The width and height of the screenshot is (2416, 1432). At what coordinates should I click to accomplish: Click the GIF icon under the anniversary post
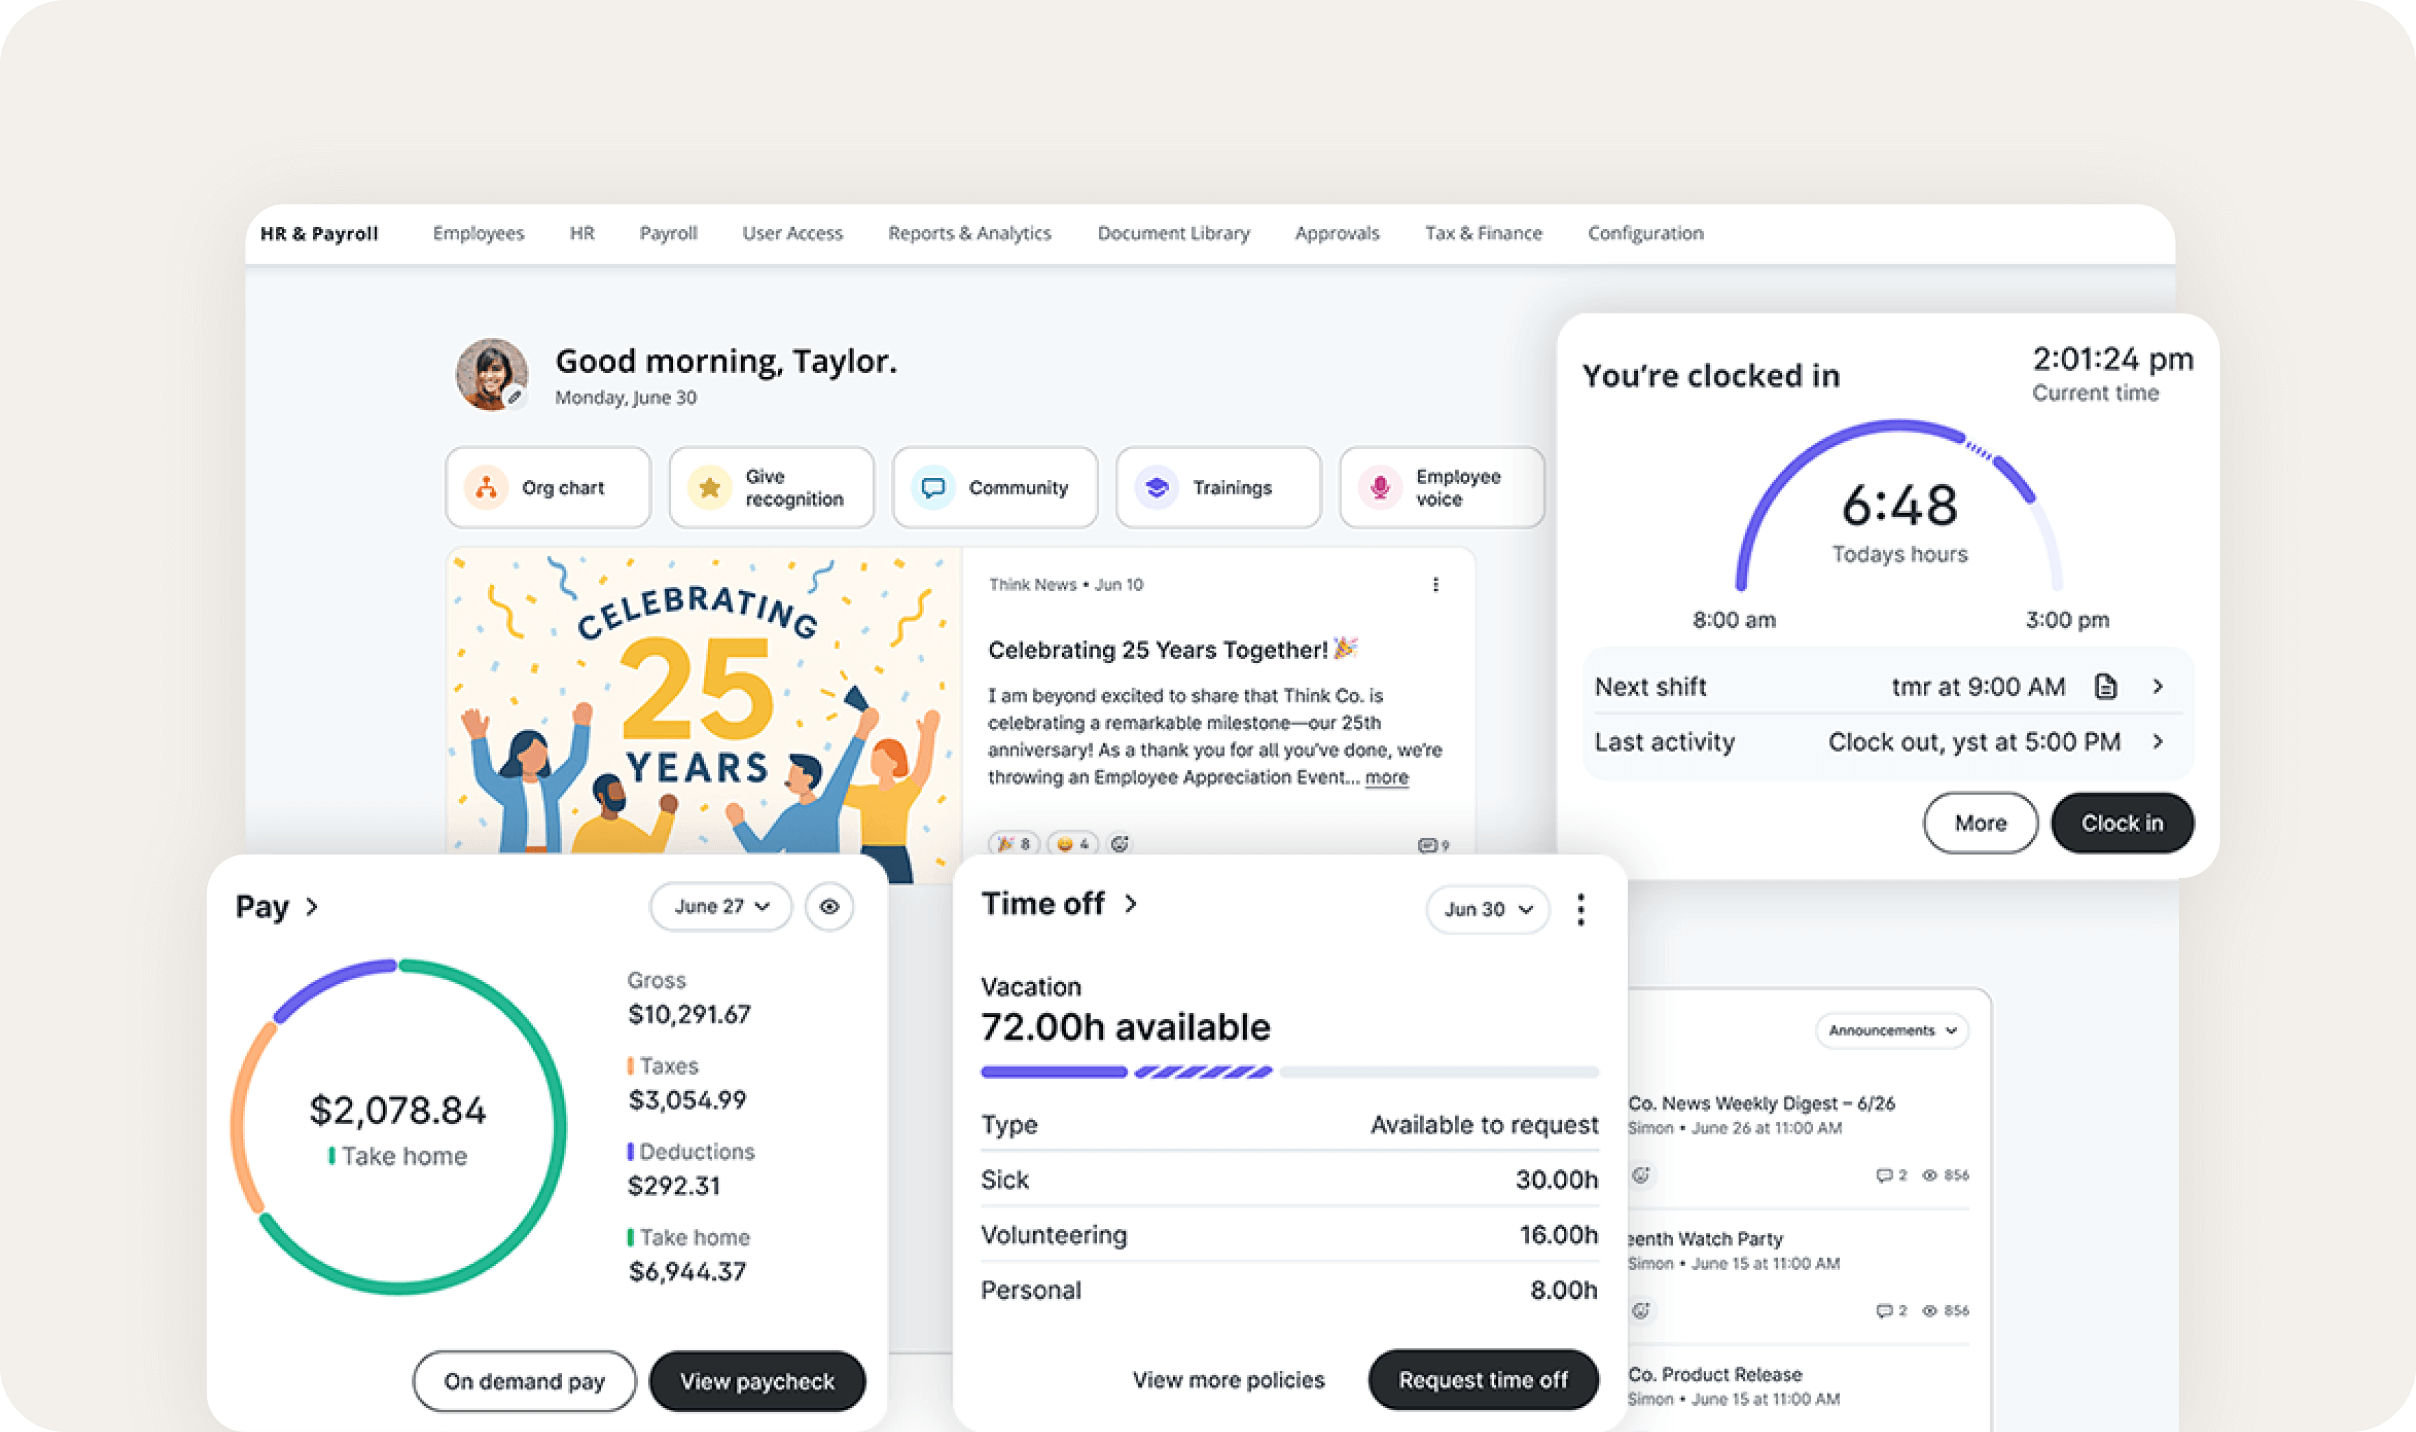tap(1119, 844)
